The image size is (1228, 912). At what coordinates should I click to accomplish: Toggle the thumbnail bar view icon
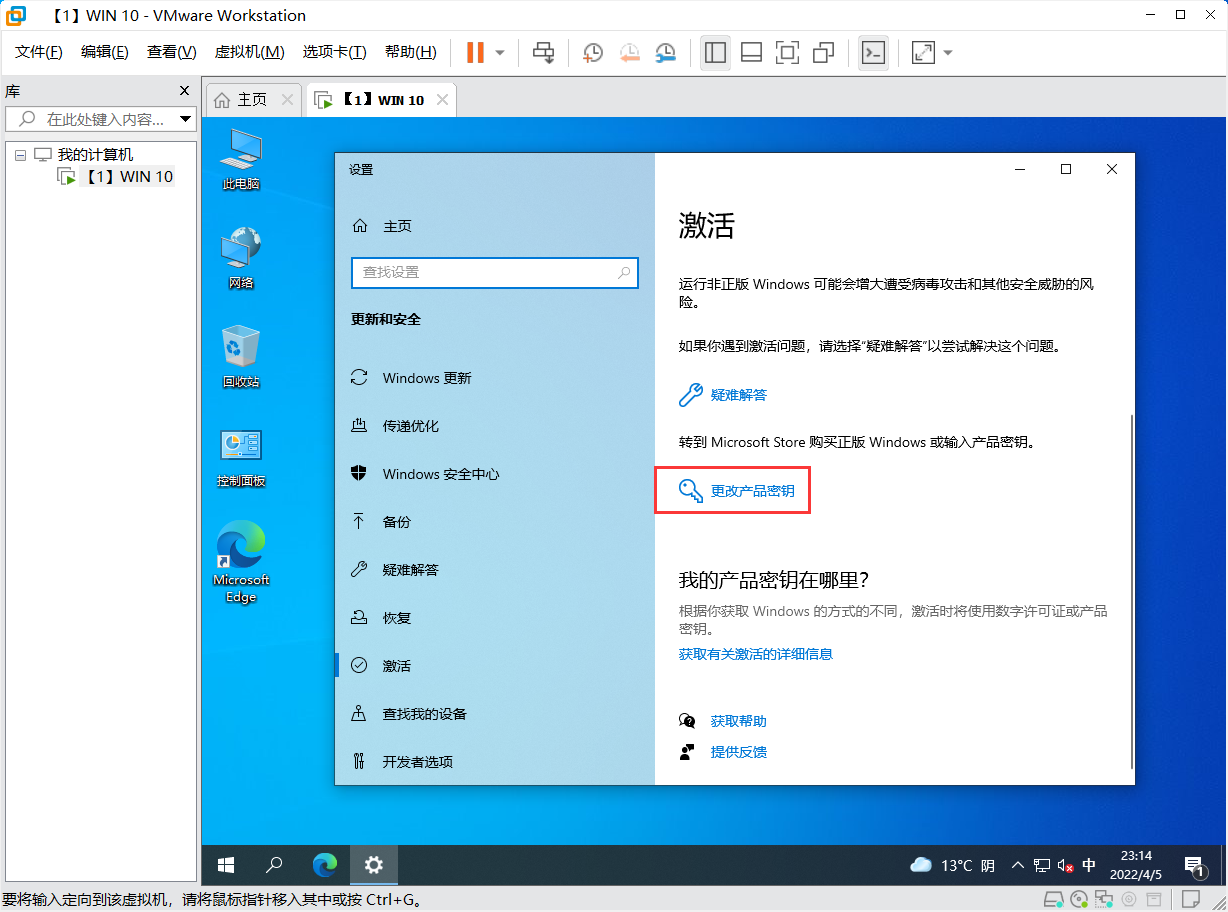(x=752, y=52)
